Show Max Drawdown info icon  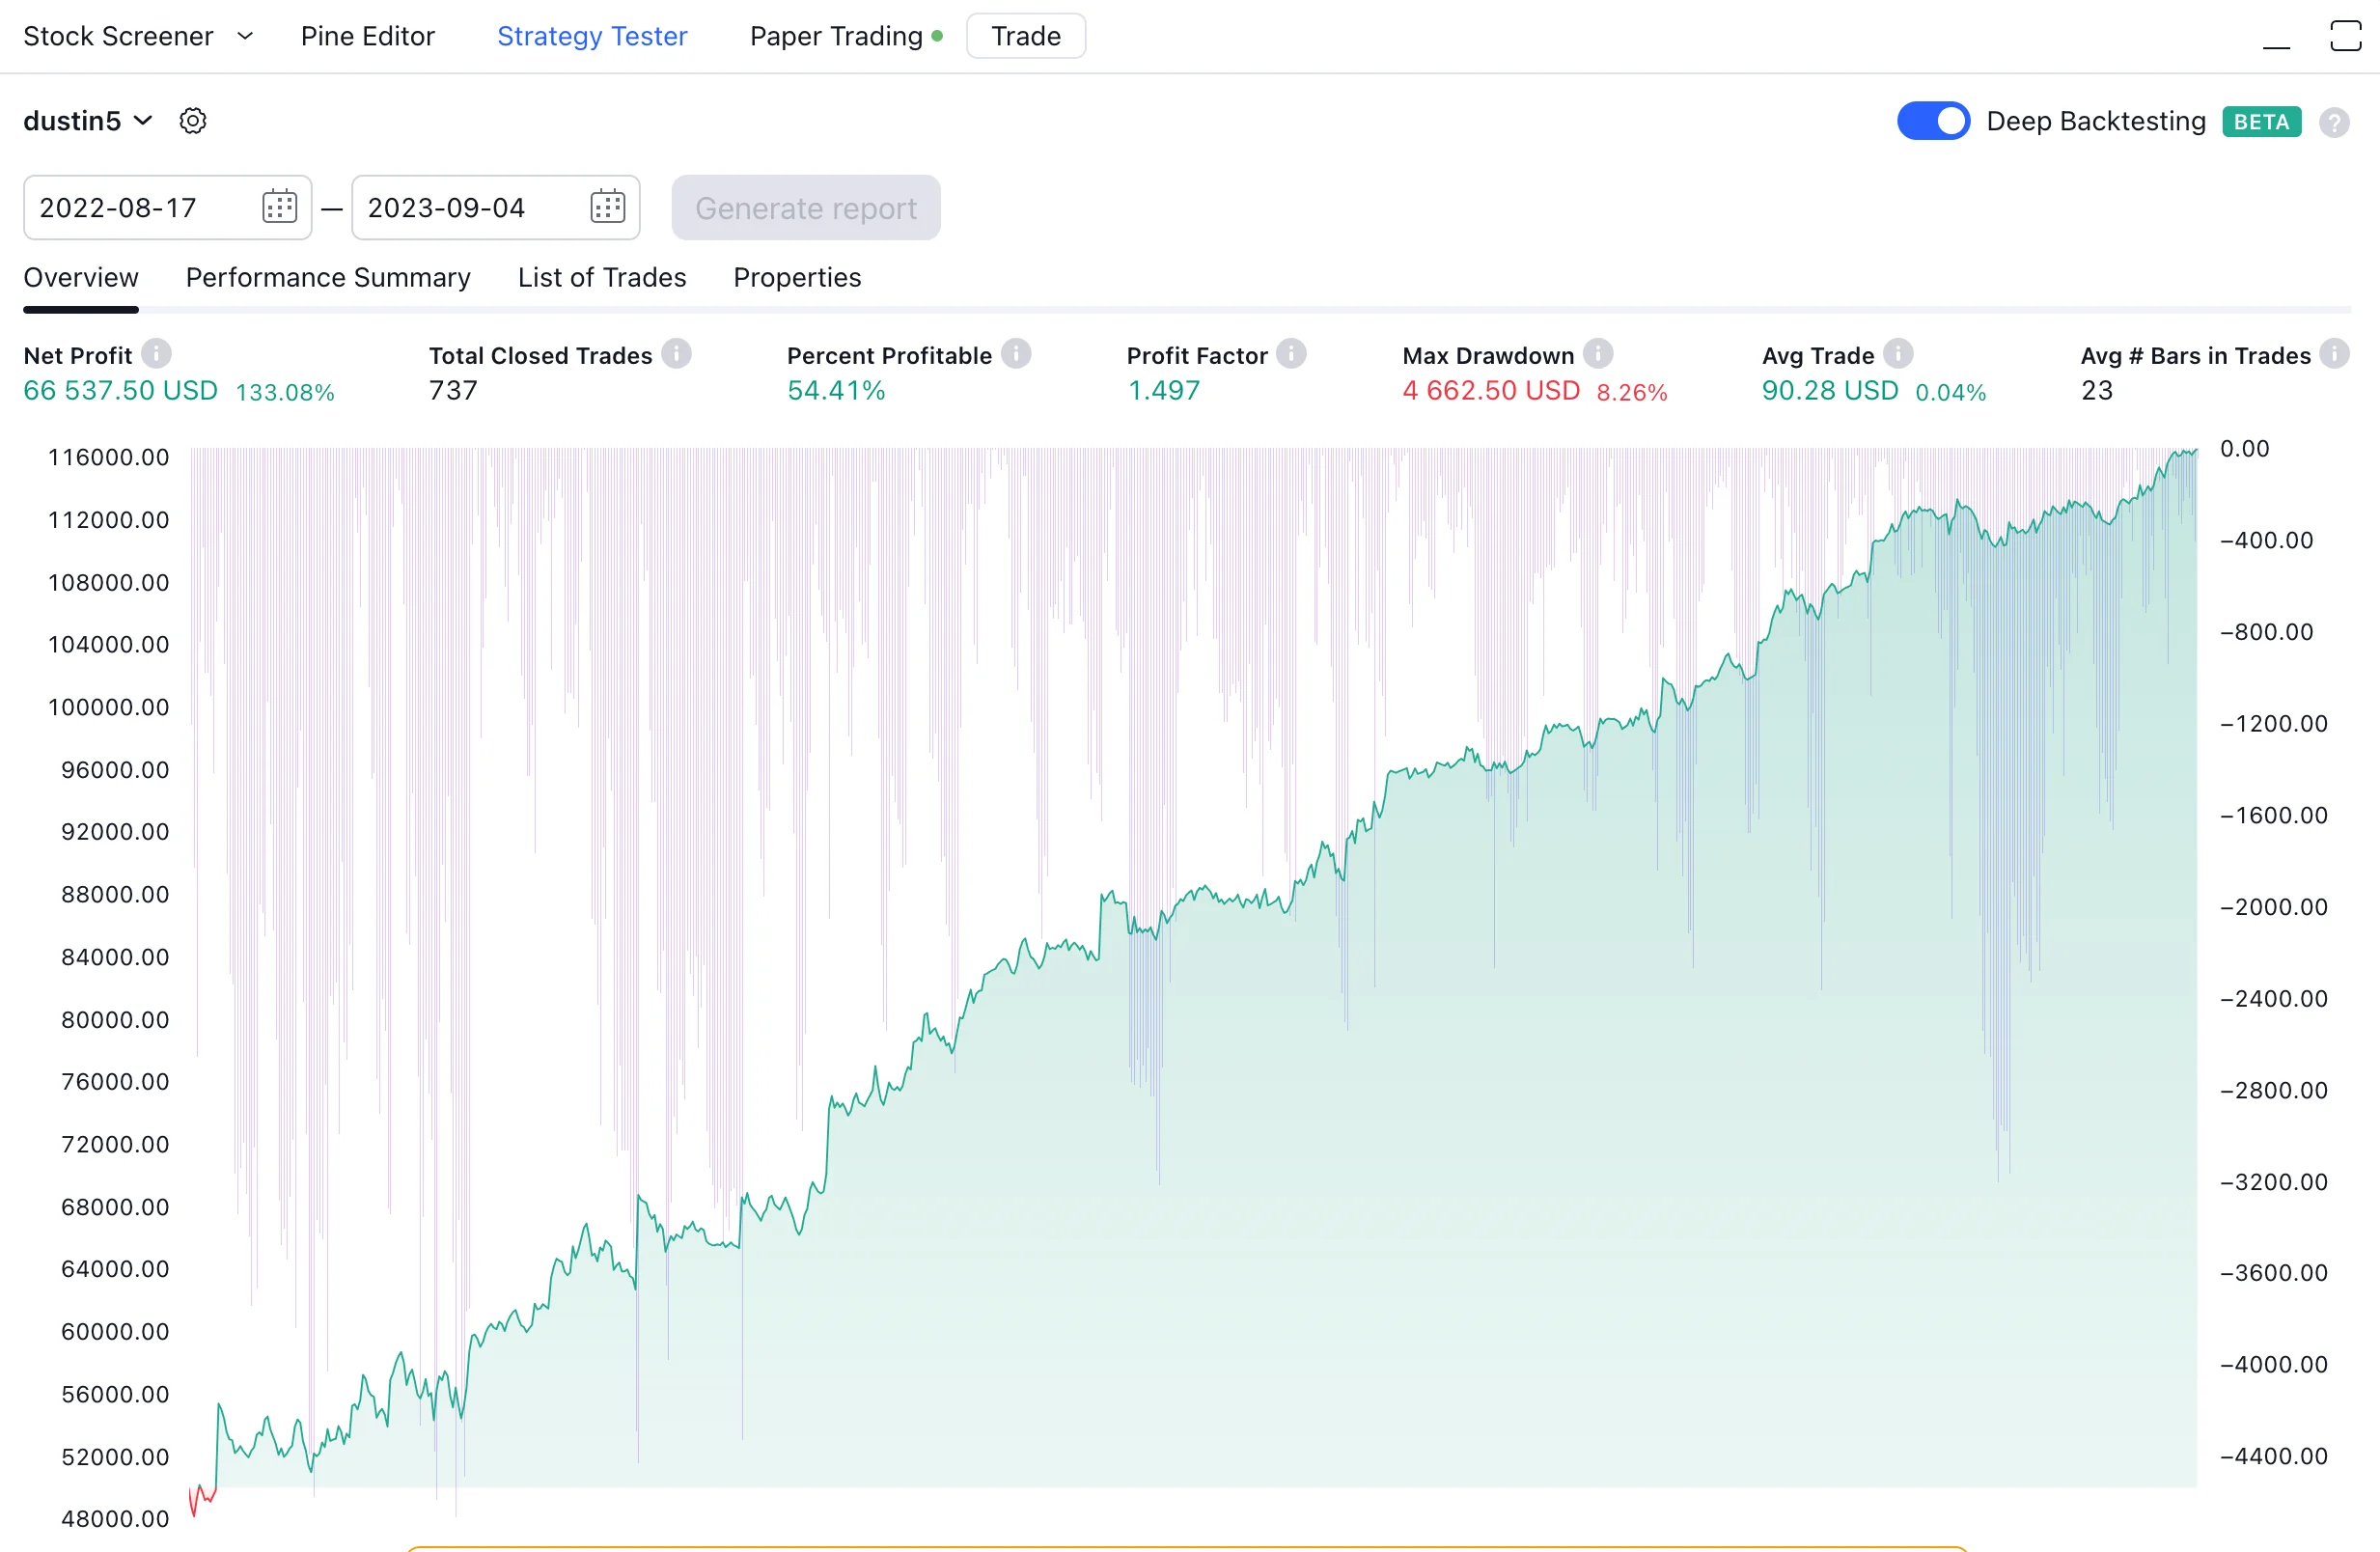click(x=1598, y=354)
